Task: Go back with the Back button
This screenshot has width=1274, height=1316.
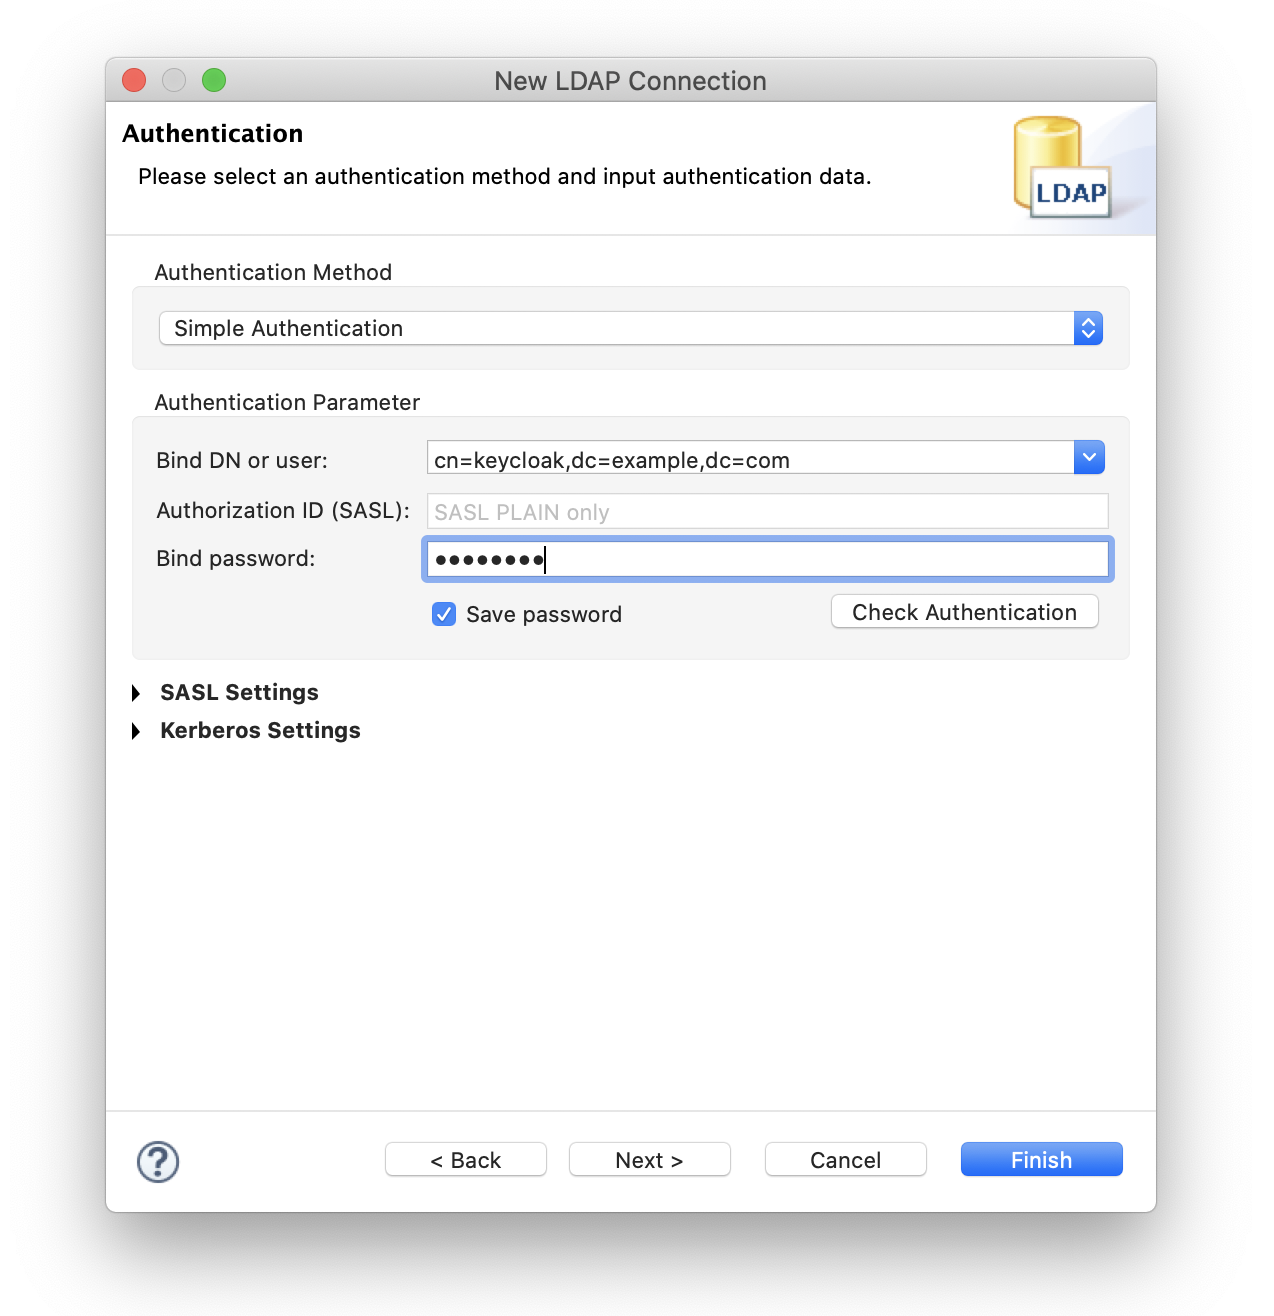Action: point(466,1160)
